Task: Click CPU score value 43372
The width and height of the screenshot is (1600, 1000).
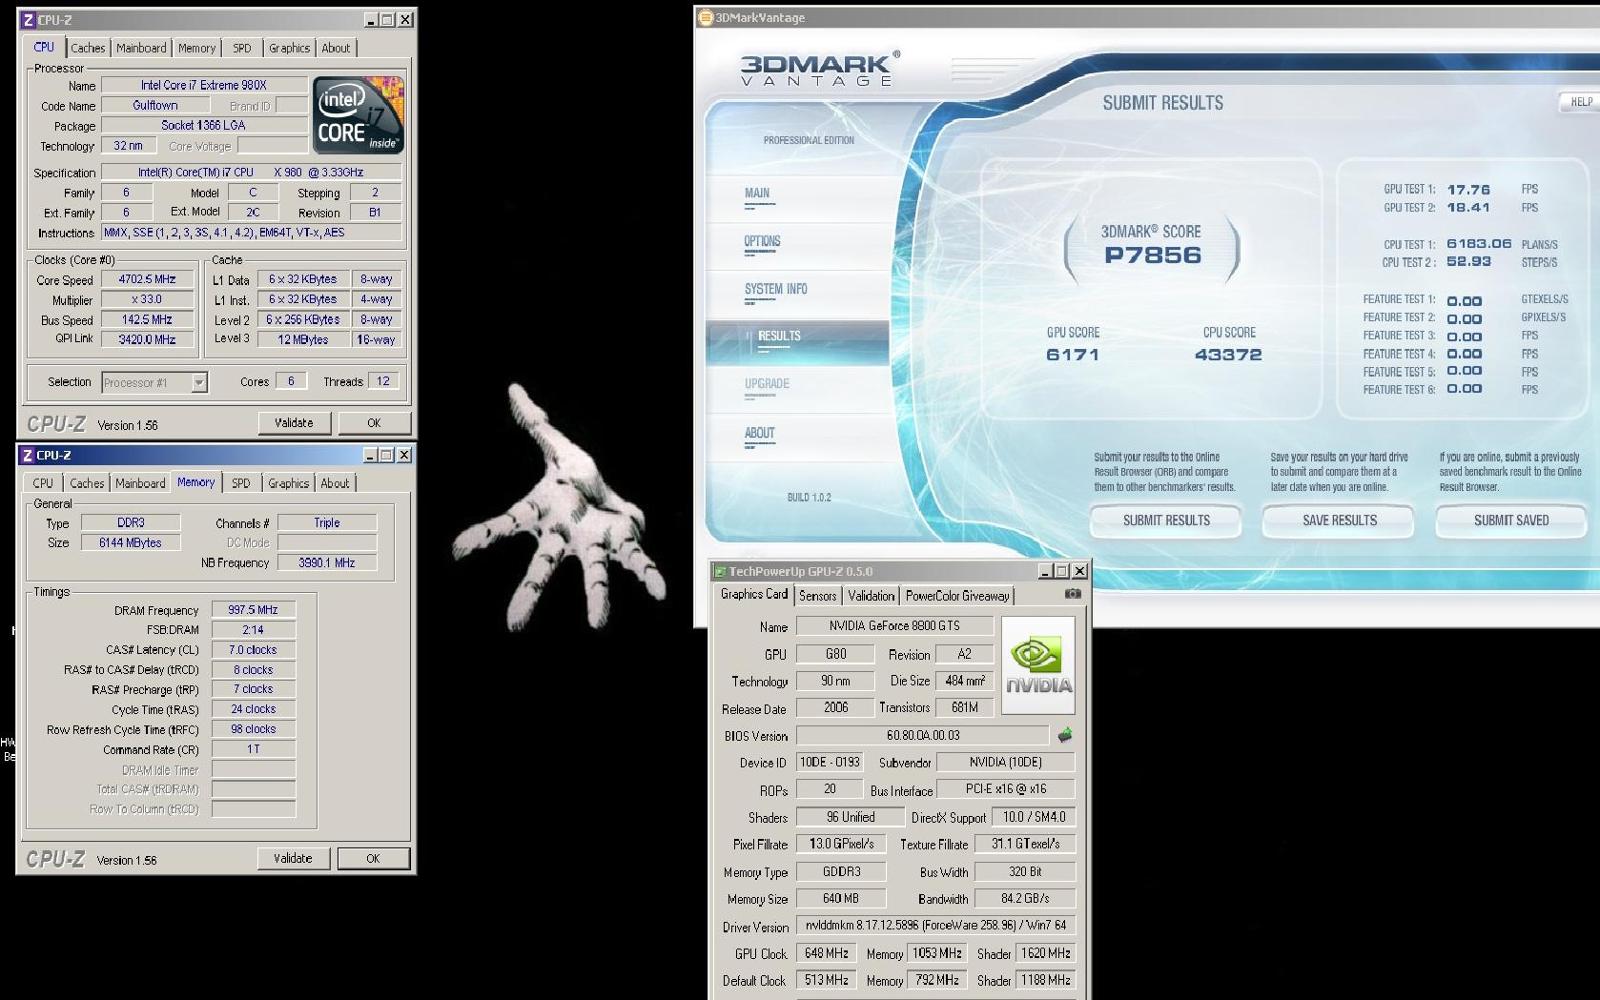Action: click(x=1228, y=355)
